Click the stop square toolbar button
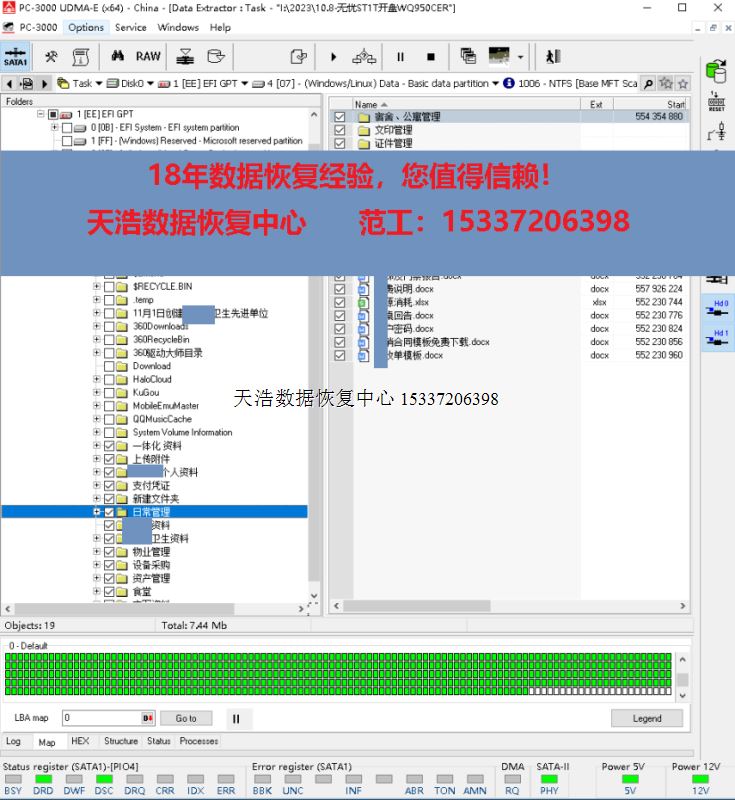The height and width of the screenshot is (800, 735). click(x=430, y=57)
